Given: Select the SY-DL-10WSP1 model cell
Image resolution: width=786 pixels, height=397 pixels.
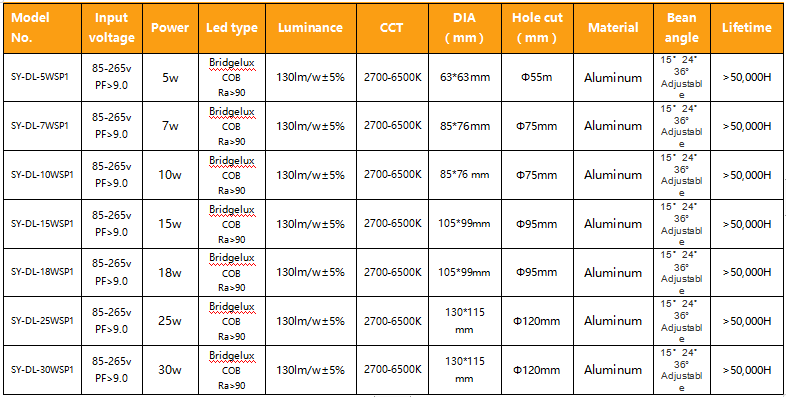Looking at the screenshot, I should click(x=42, y=175).
